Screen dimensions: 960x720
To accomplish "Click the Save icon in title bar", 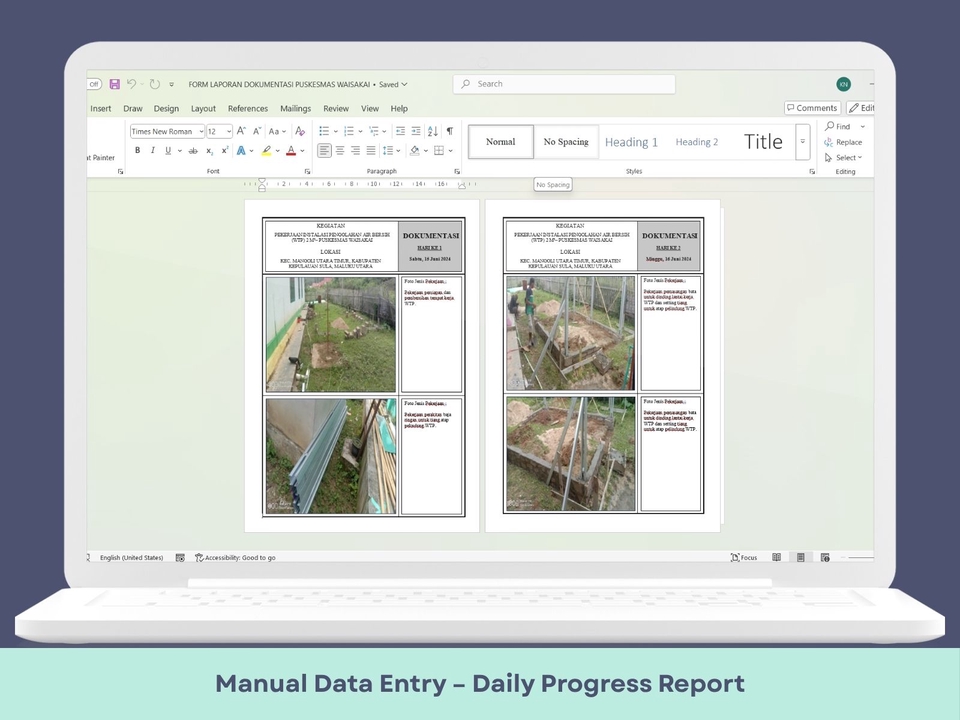I will (x=115, y=84).
